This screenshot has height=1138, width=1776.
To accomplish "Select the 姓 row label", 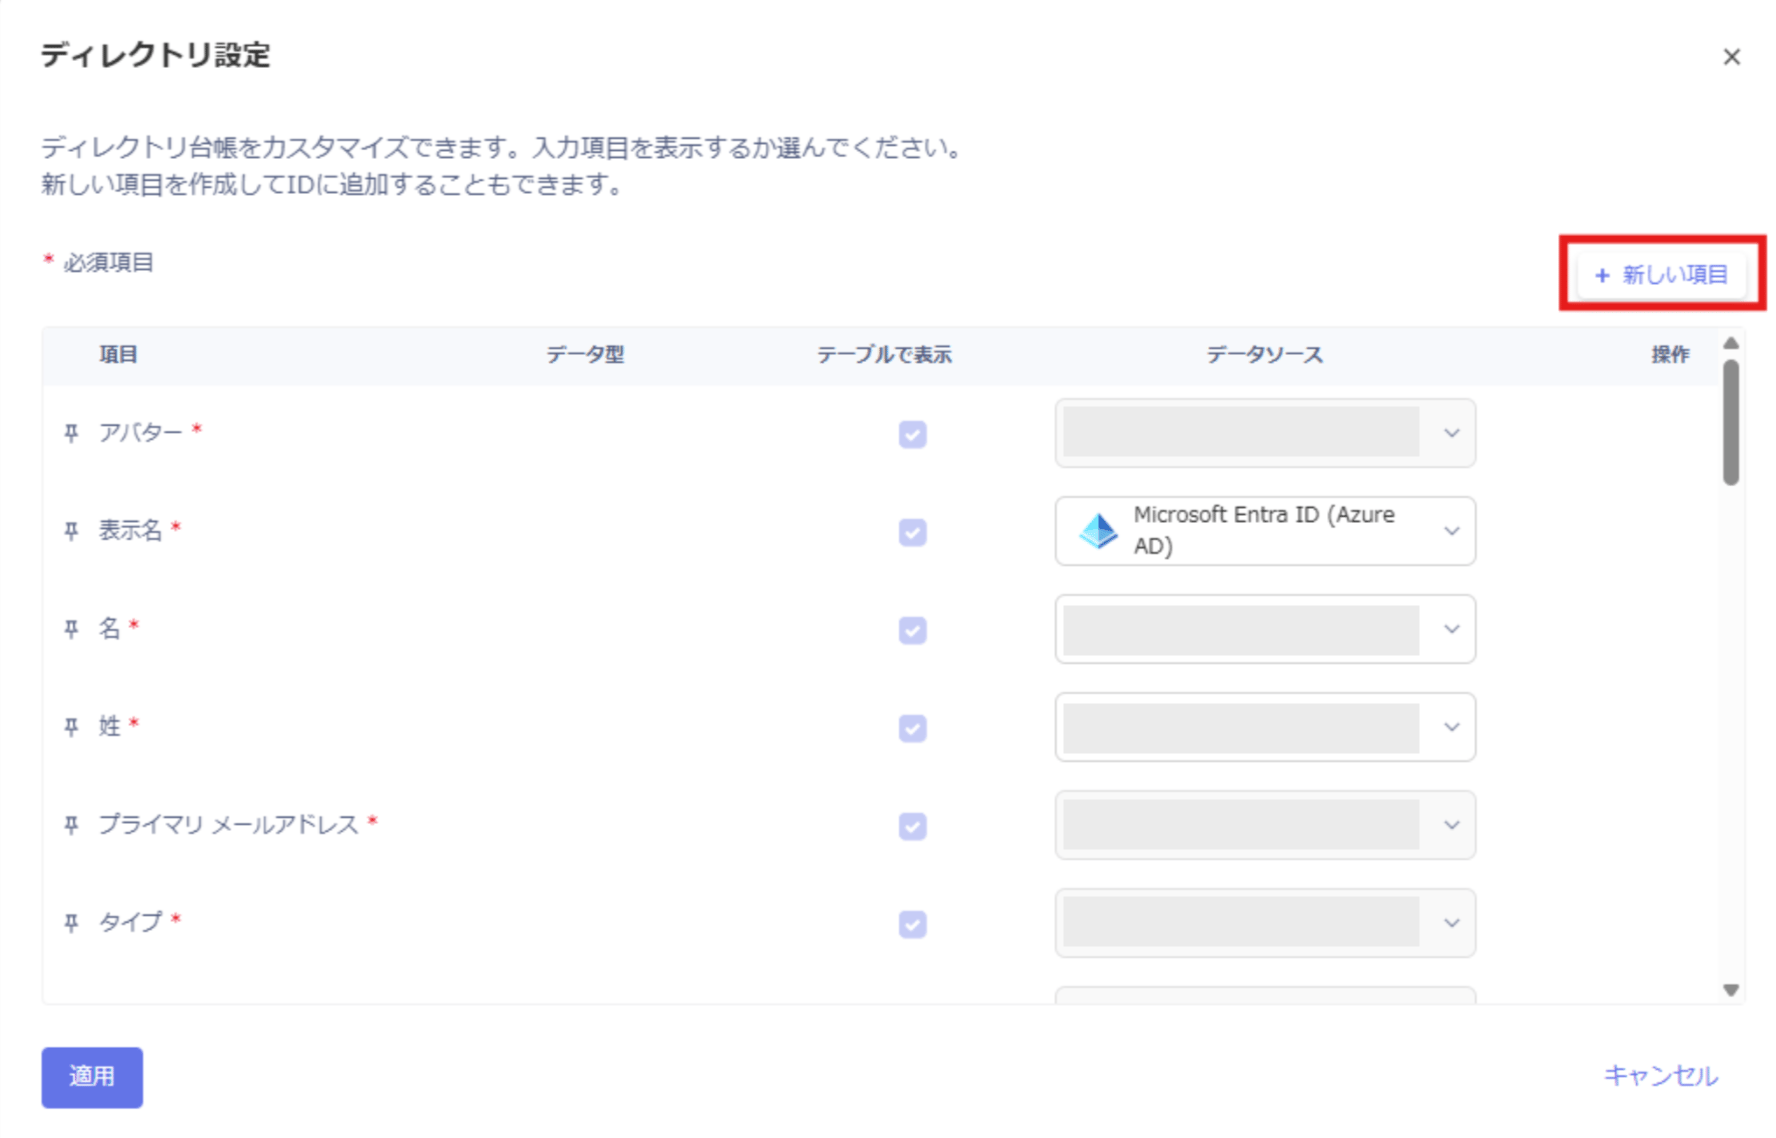I will [x=109, y=726].
